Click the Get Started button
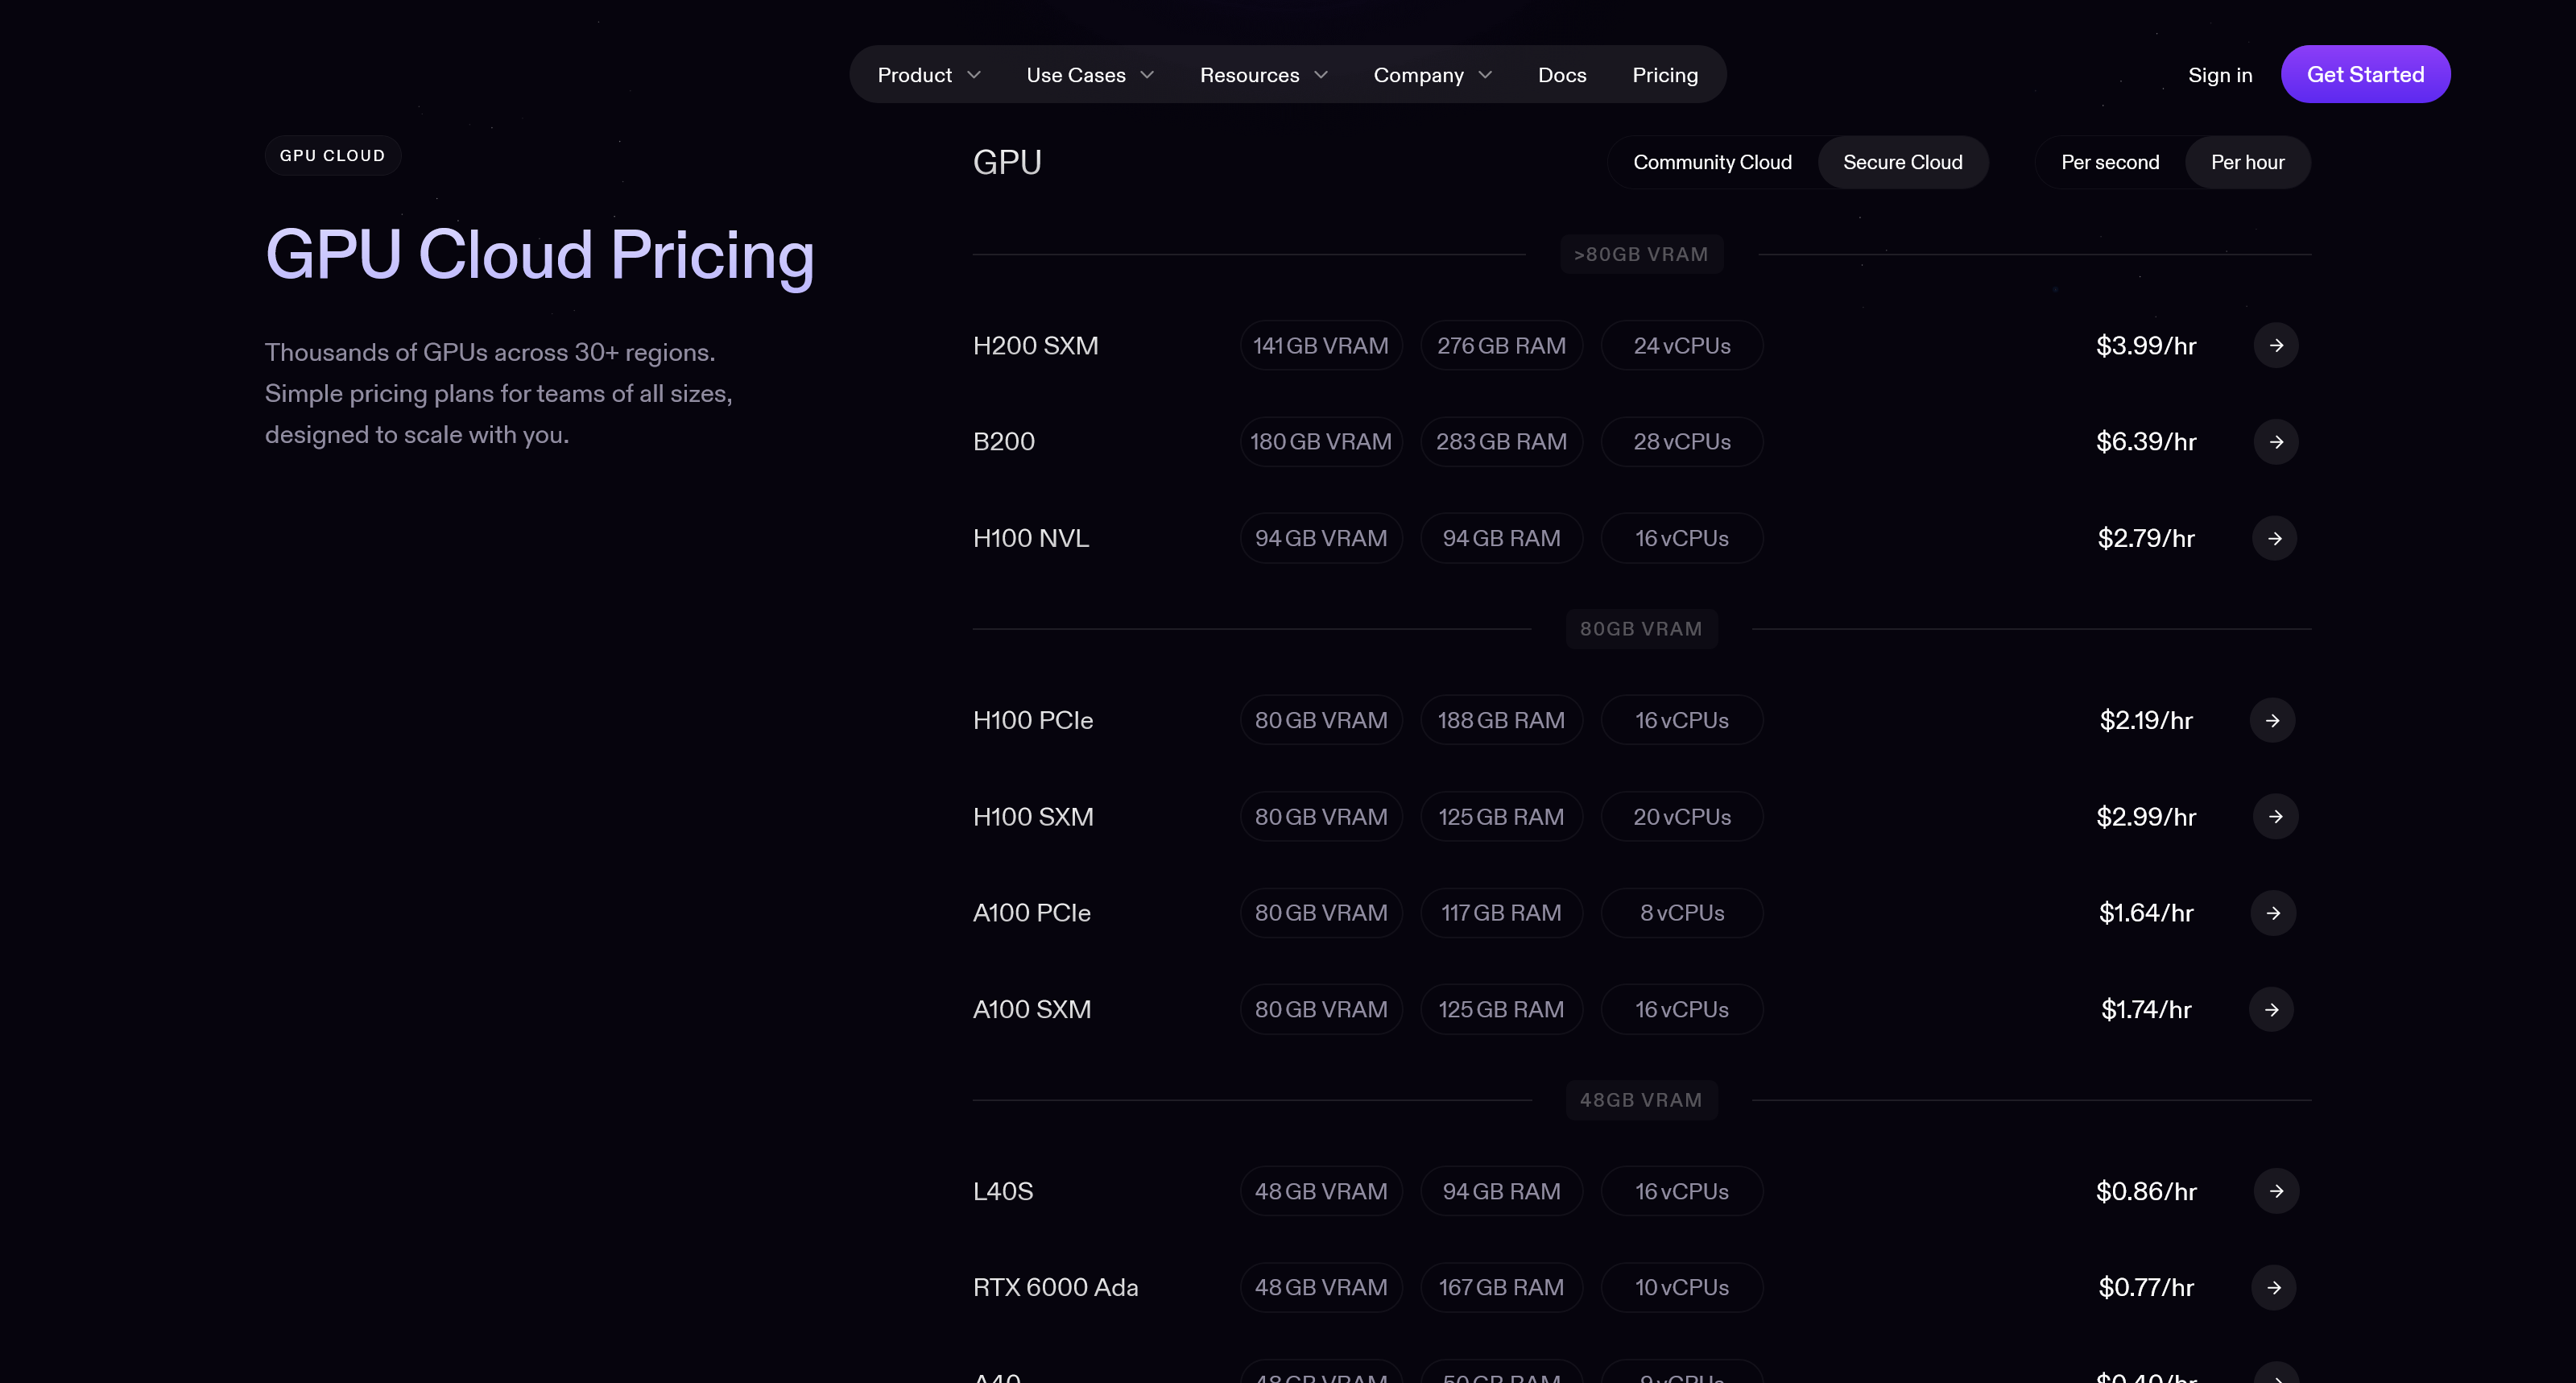 tap(2365, 74)
